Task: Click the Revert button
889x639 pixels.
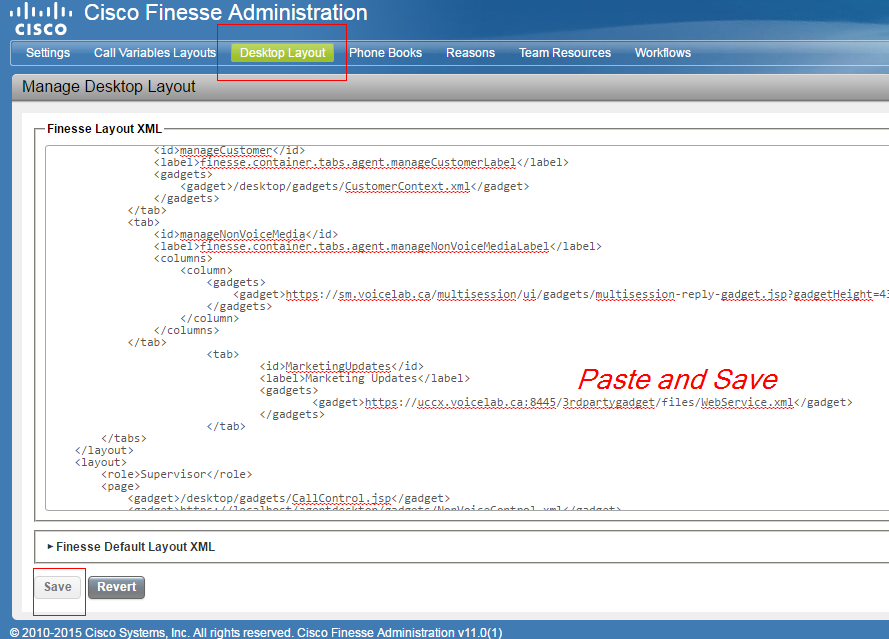Action: click(x=116, y=587)
